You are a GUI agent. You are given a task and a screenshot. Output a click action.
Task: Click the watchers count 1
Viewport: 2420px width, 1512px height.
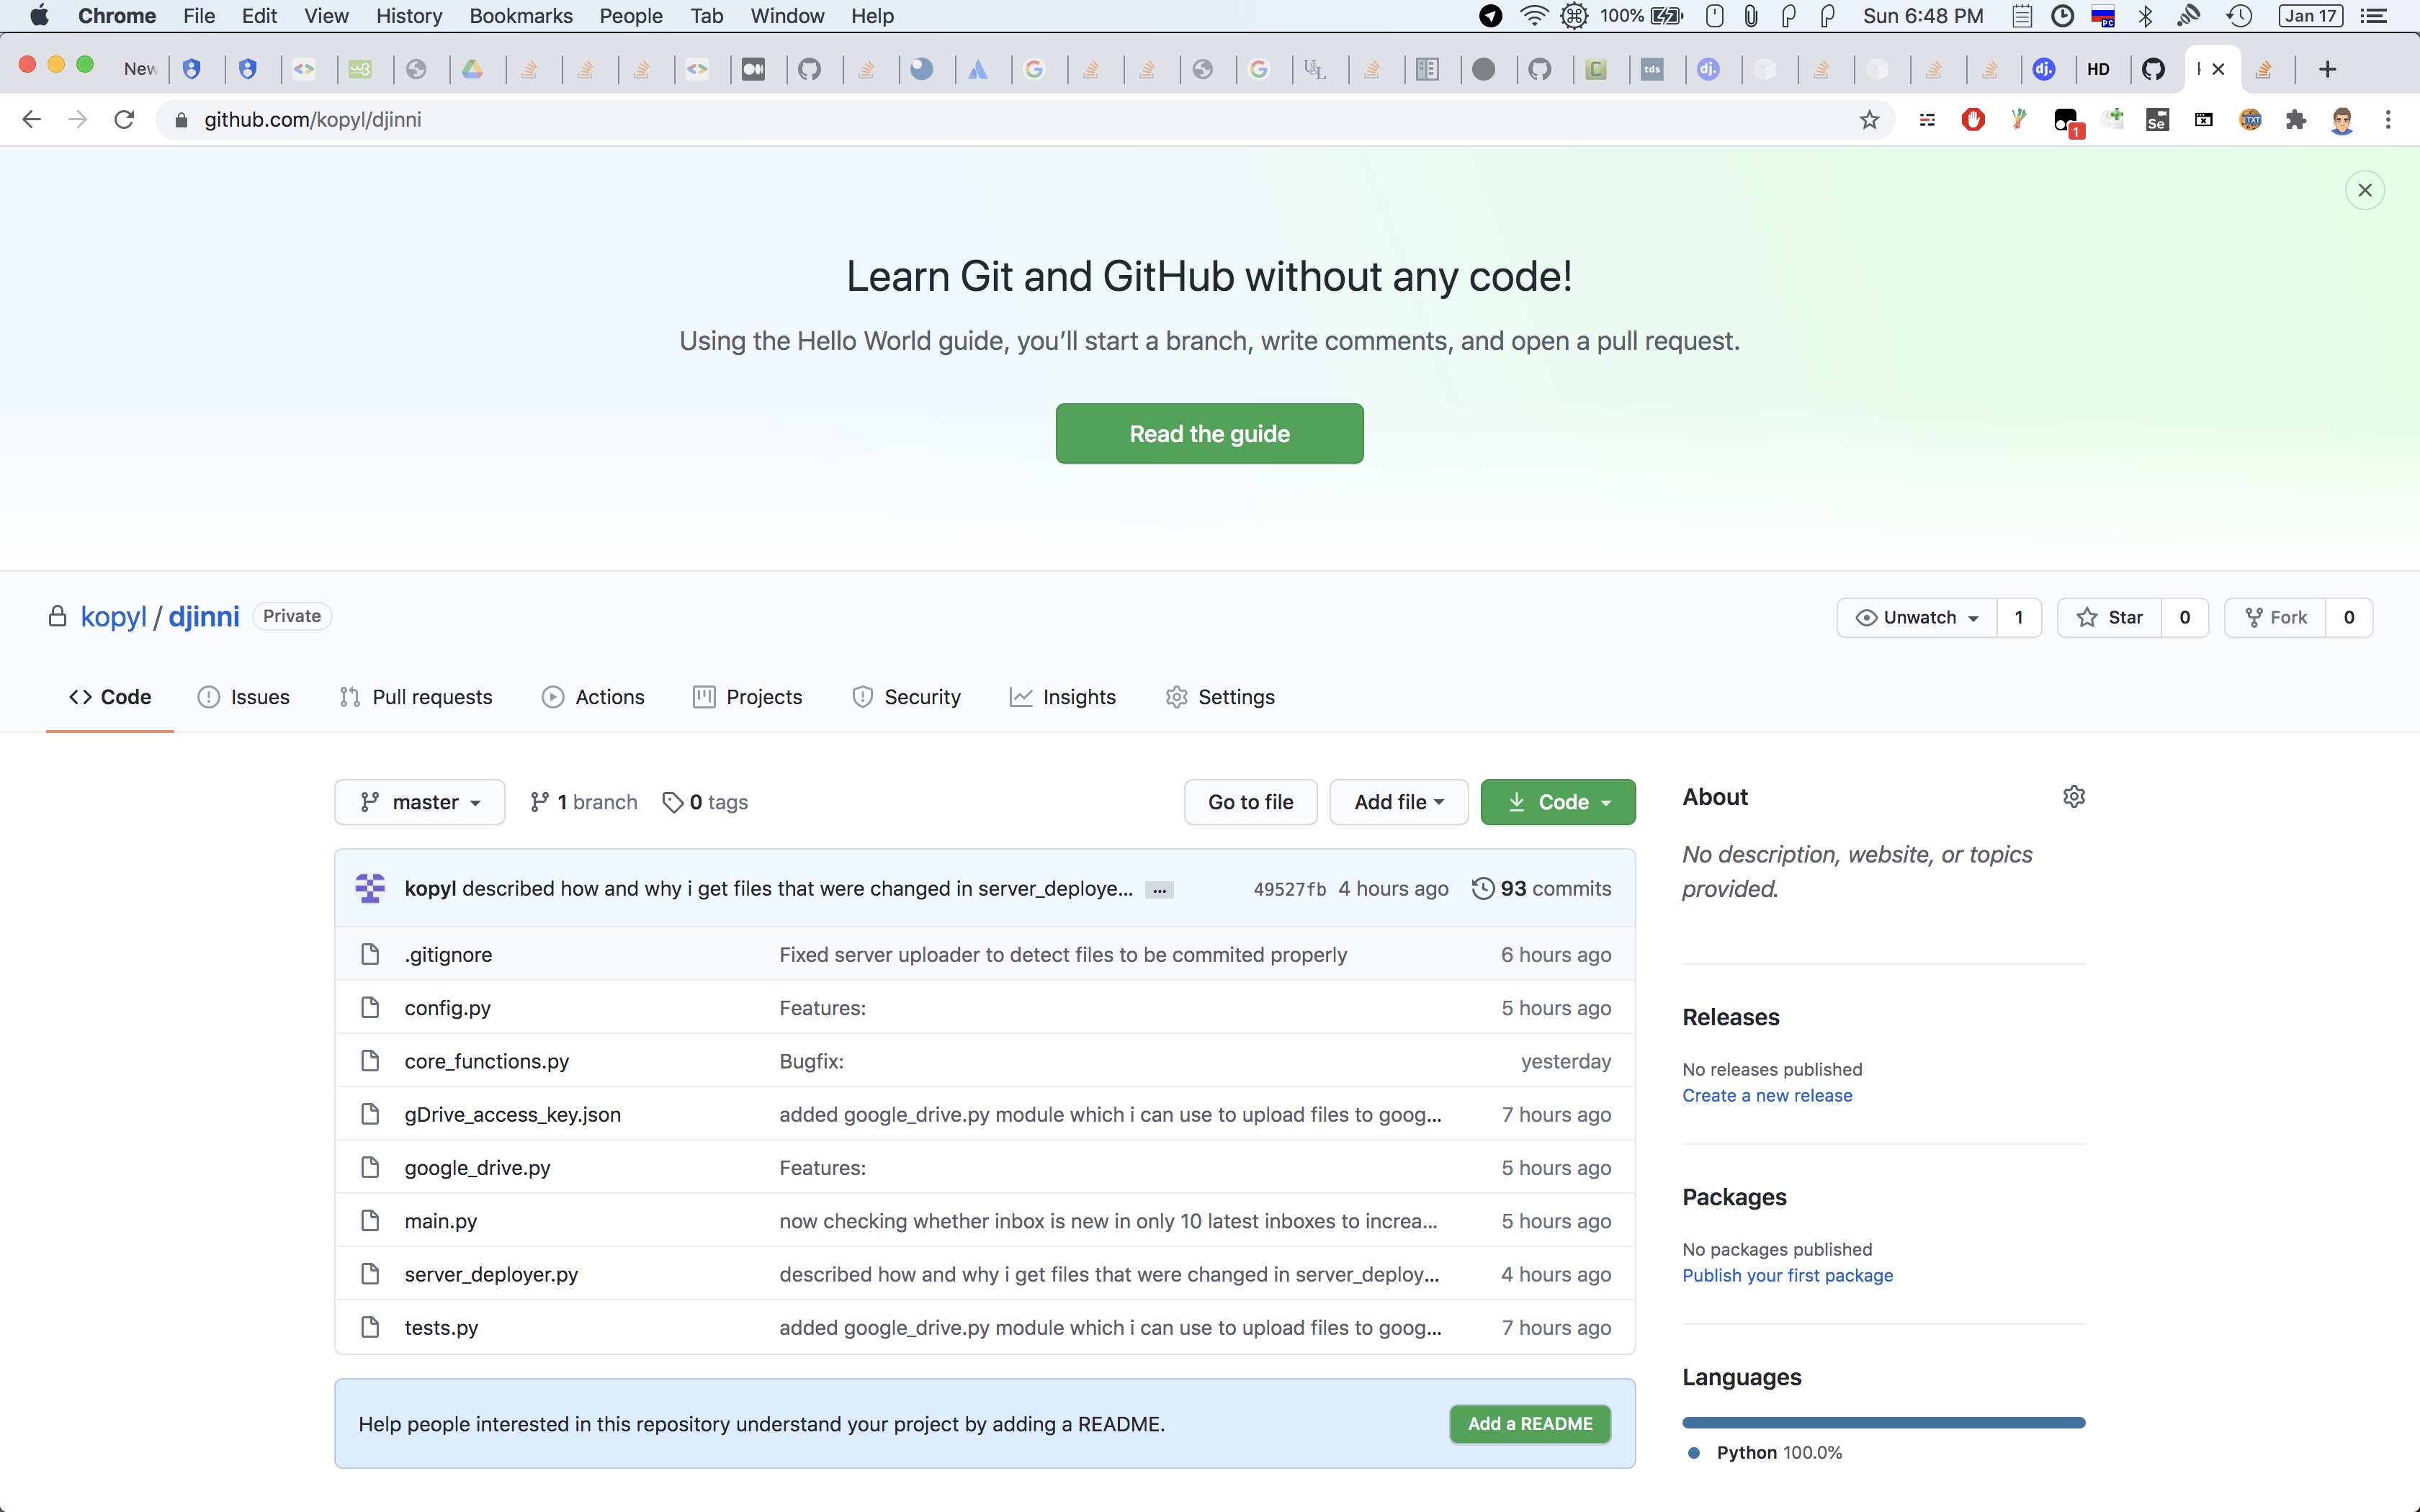[2019, 617]
